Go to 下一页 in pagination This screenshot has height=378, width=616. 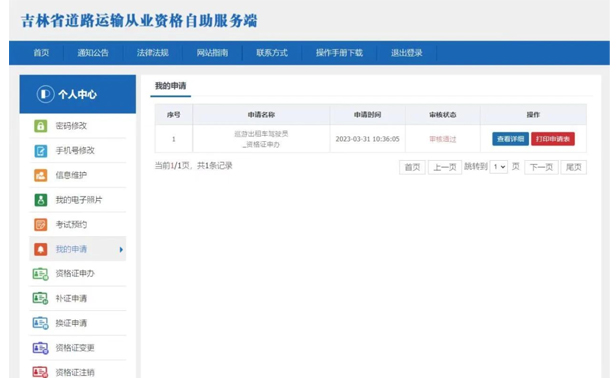pos(541,167)
